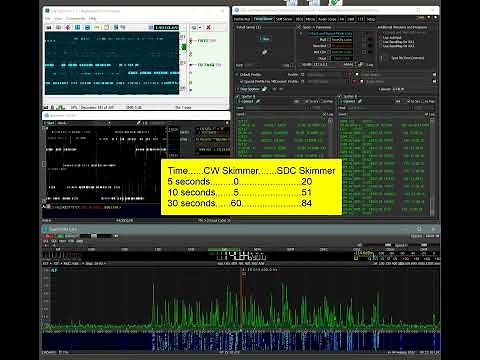Image resolution: width=480 pixels, height=360 pixels.
Task: Open the File menu in CW Skimmer window
Action: [x=48, y=19]
